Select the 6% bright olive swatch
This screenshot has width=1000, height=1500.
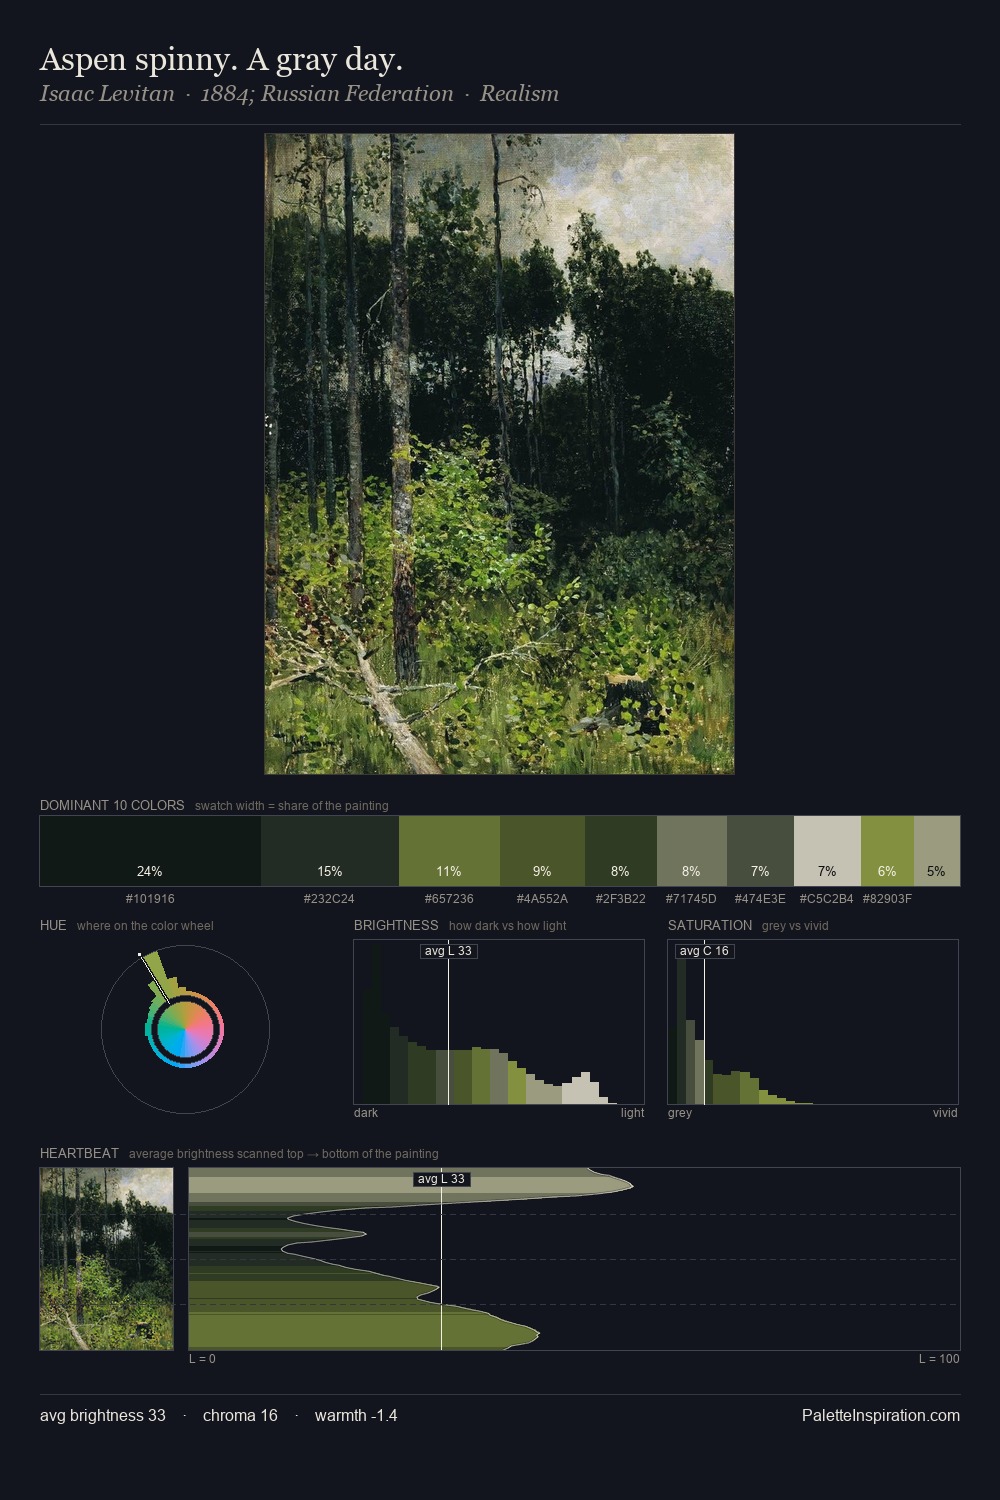(887, 851)
